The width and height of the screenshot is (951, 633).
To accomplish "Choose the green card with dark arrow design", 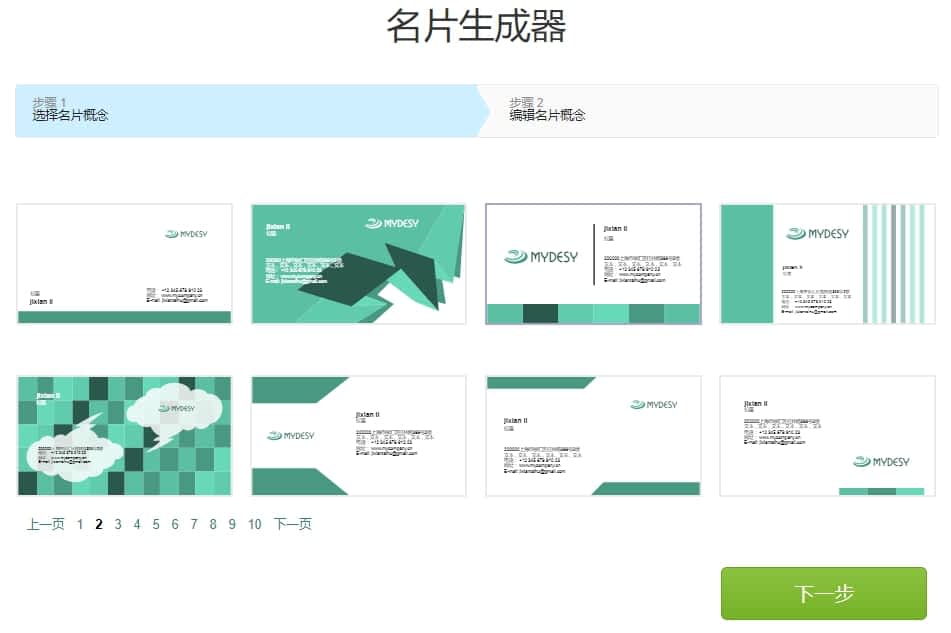I will click(358, 264).
